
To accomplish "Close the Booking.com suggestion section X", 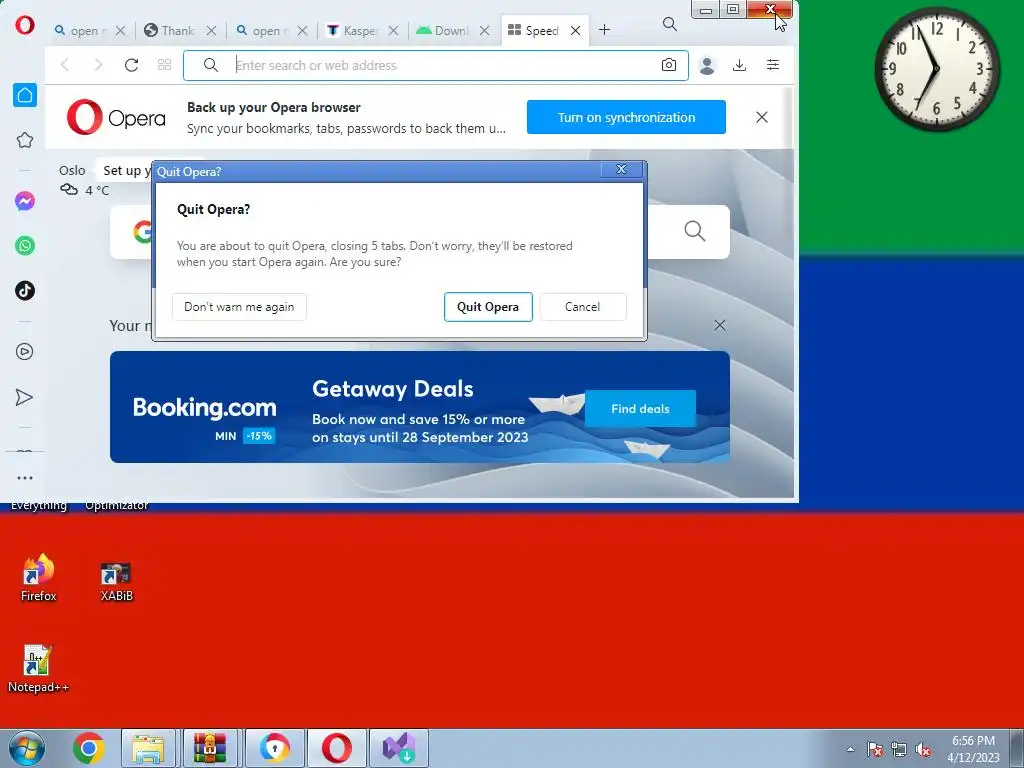I will coord(720,325).
